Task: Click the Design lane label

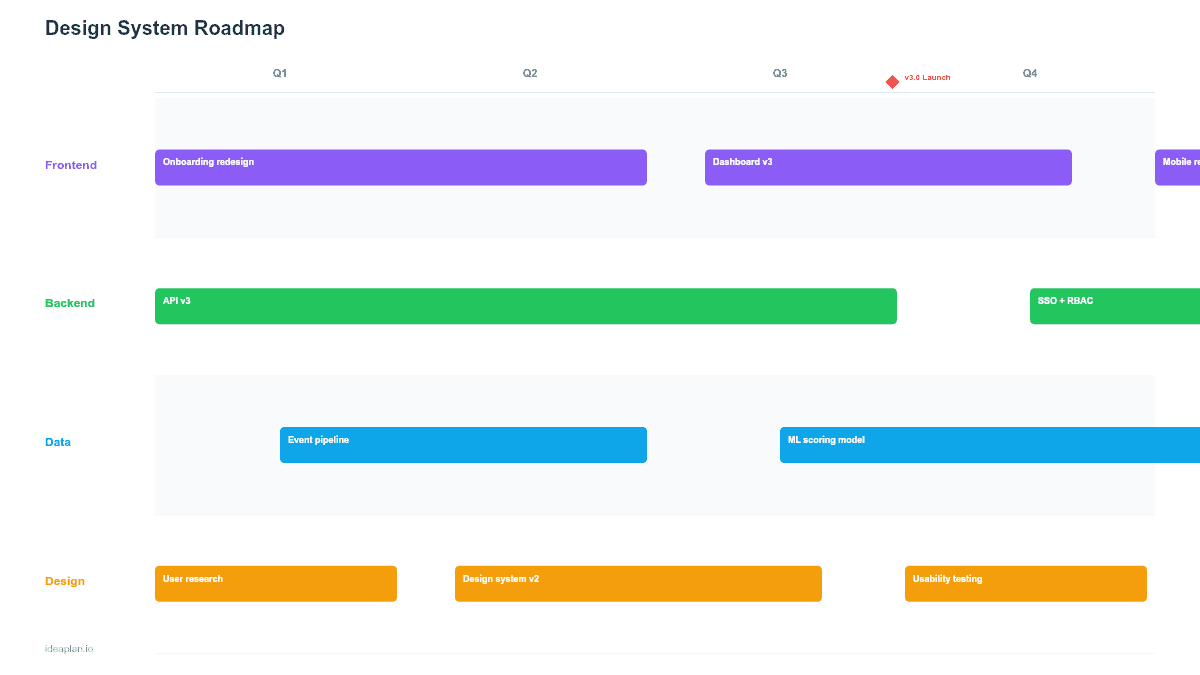Action: tap(64, 580)
